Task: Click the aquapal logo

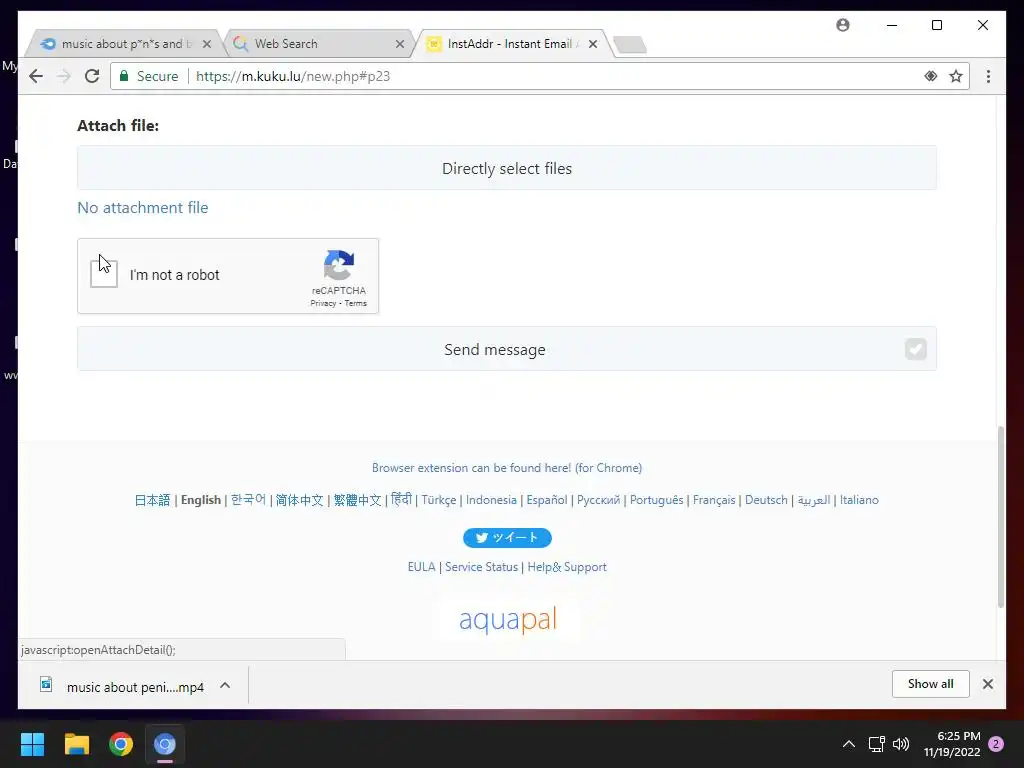Action: coord(507,619)
